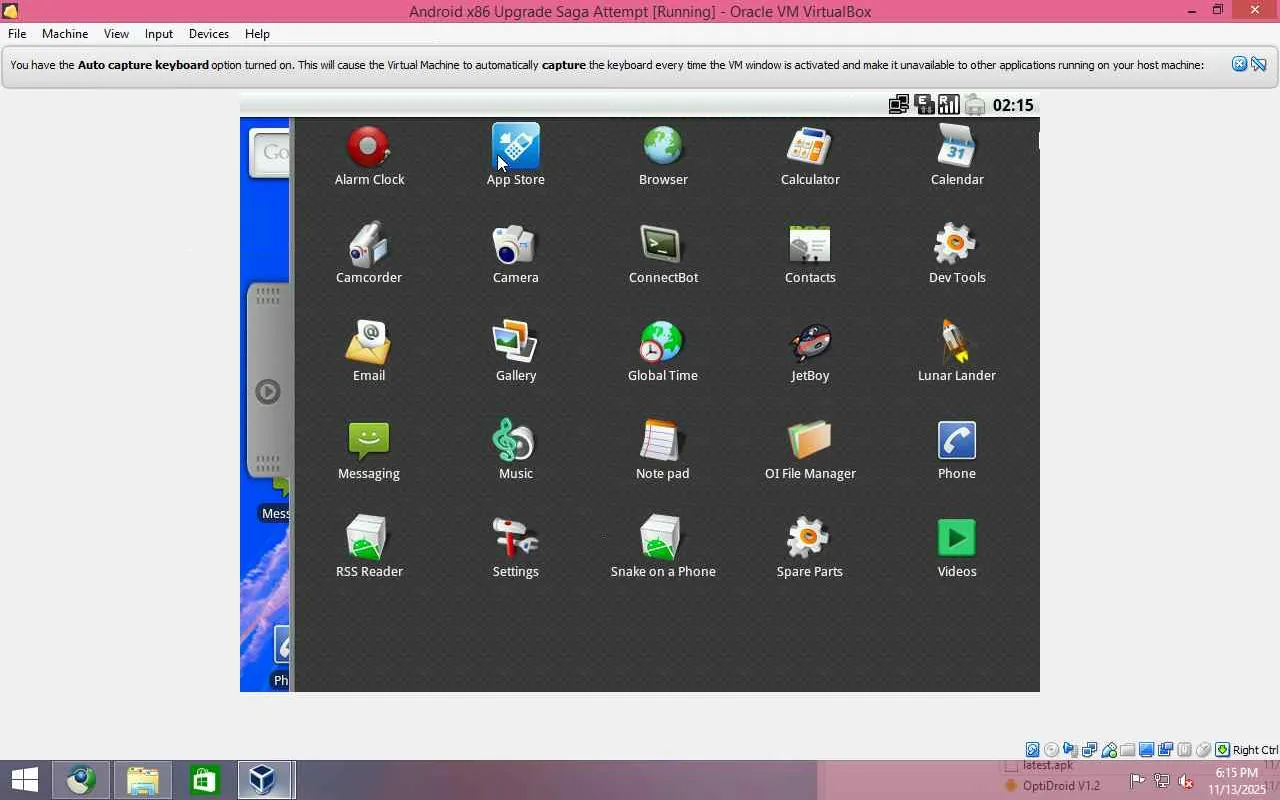Switch to VirtualBox taskbar button
The height and width of the screenshot is (800, 1280).
(264, 780)
